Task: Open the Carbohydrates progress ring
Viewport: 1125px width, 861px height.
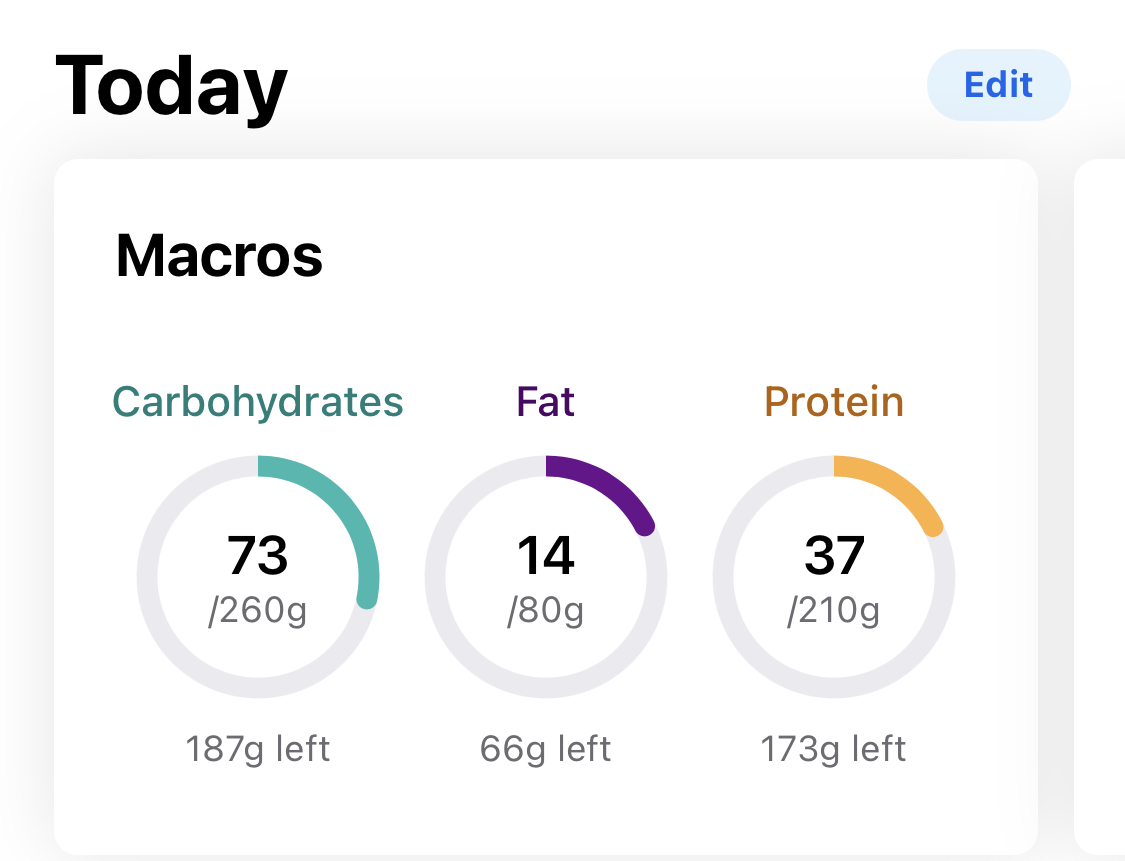Action: [x=258, y=577]
